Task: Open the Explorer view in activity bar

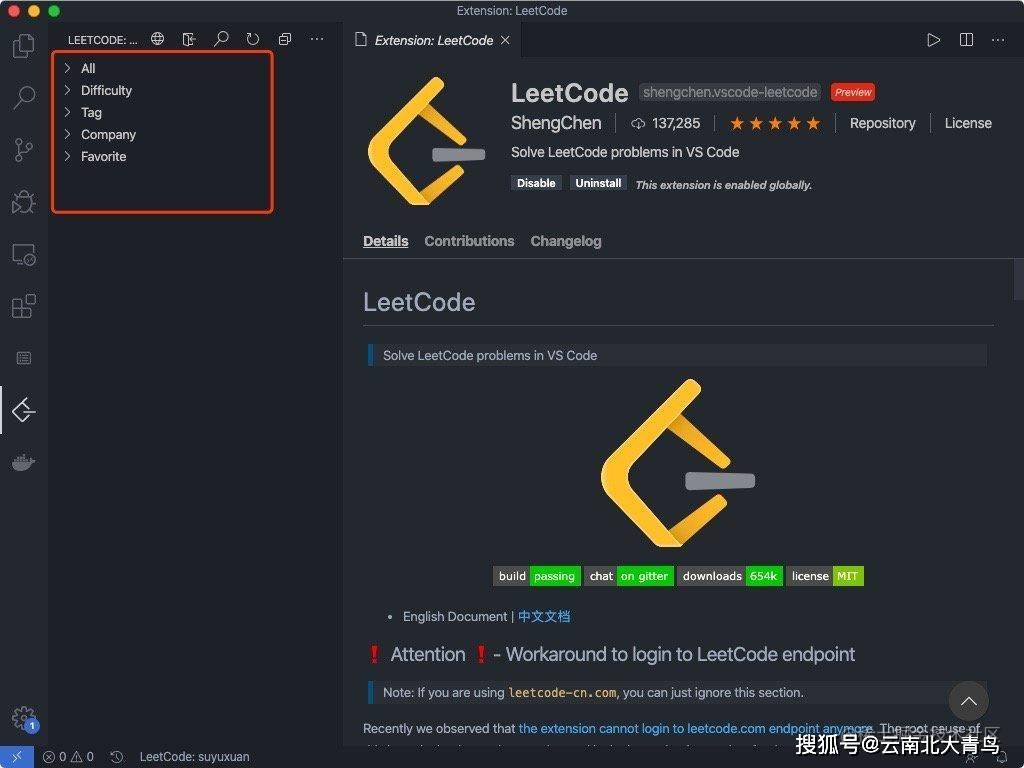Action: tap(24, 46)
